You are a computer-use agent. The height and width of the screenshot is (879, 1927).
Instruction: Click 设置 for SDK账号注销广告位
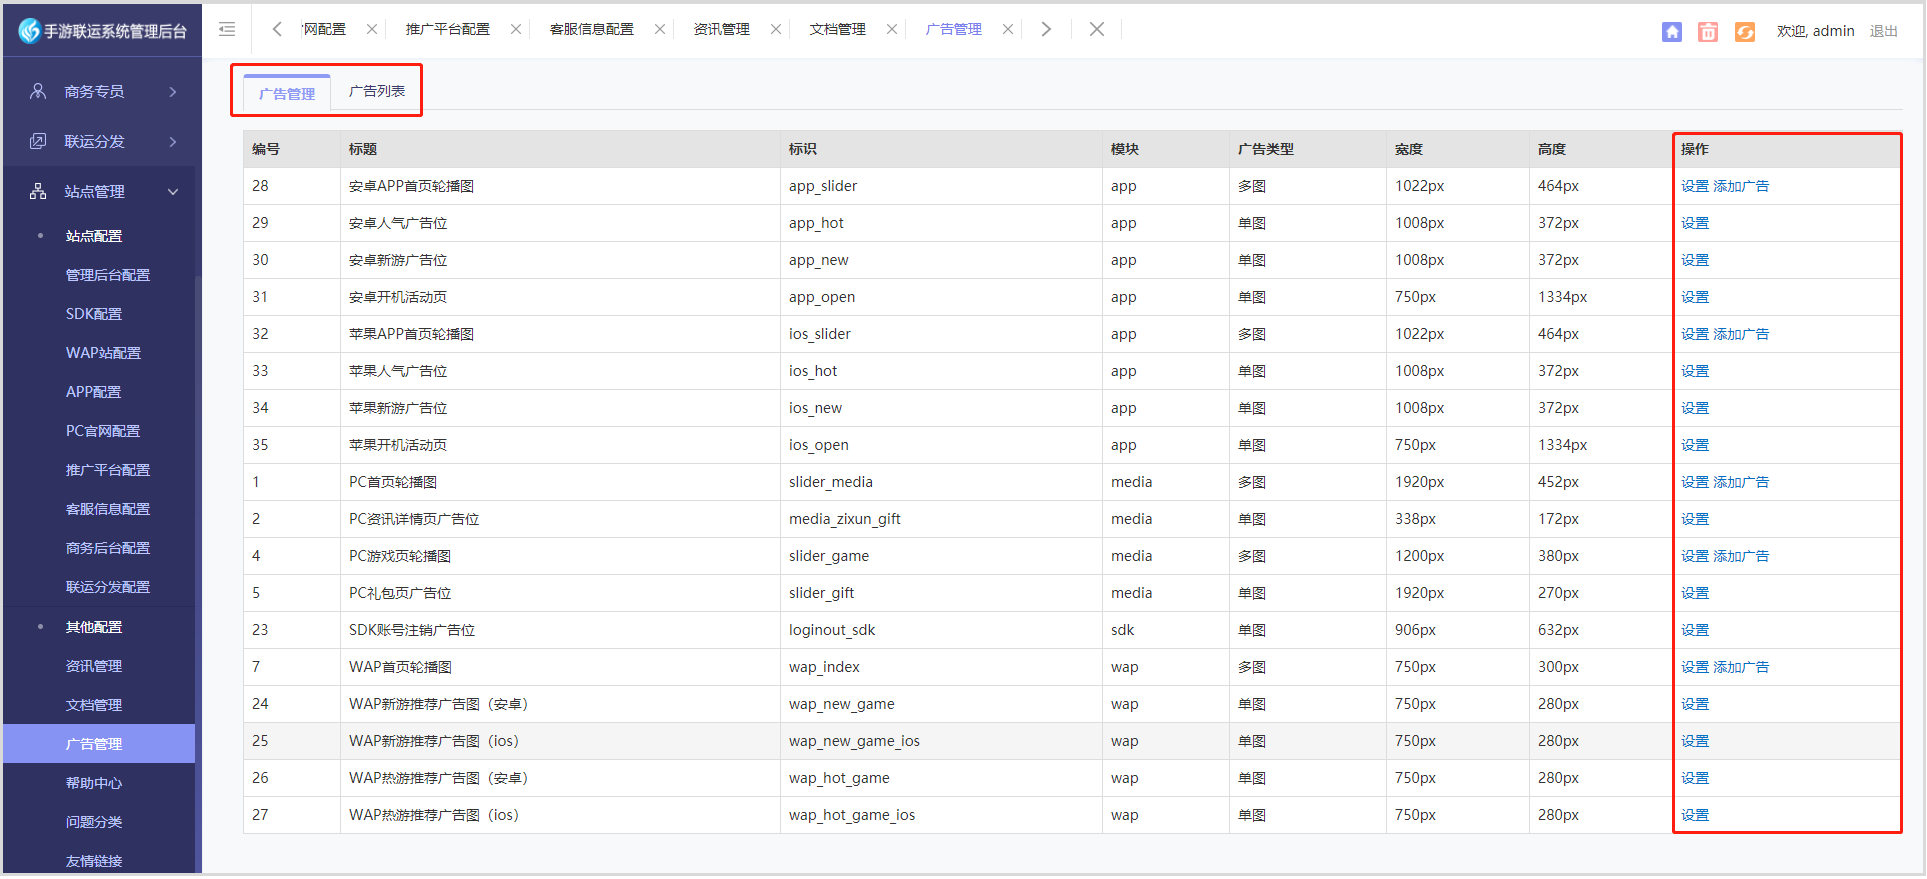[1695, 630]
